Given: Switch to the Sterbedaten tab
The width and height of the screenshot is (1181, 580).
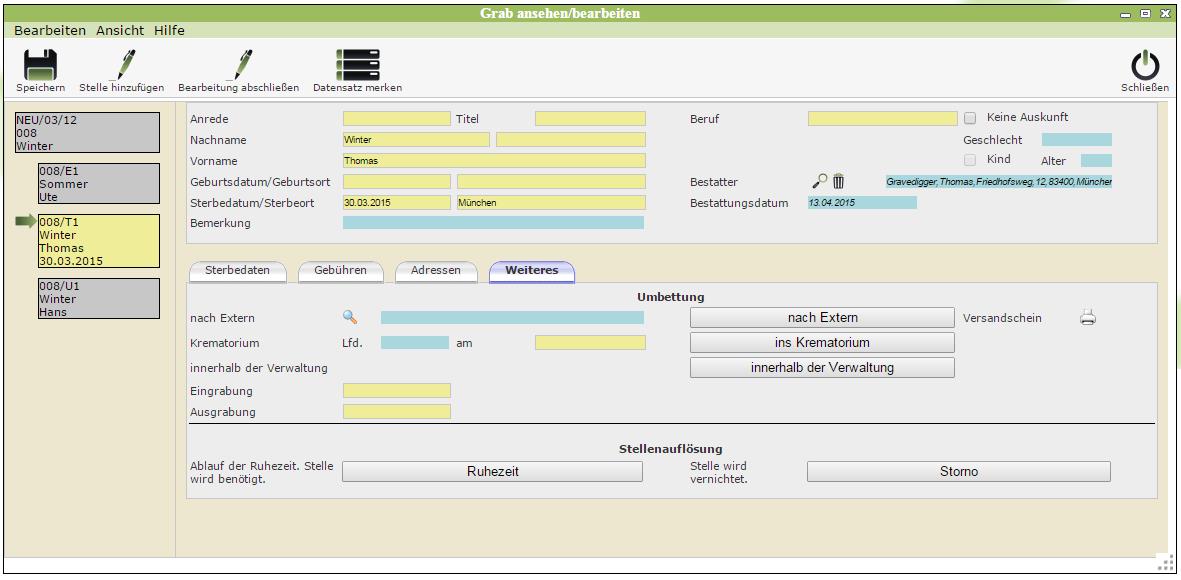Looking at the screenshot, I should [237, 271].
